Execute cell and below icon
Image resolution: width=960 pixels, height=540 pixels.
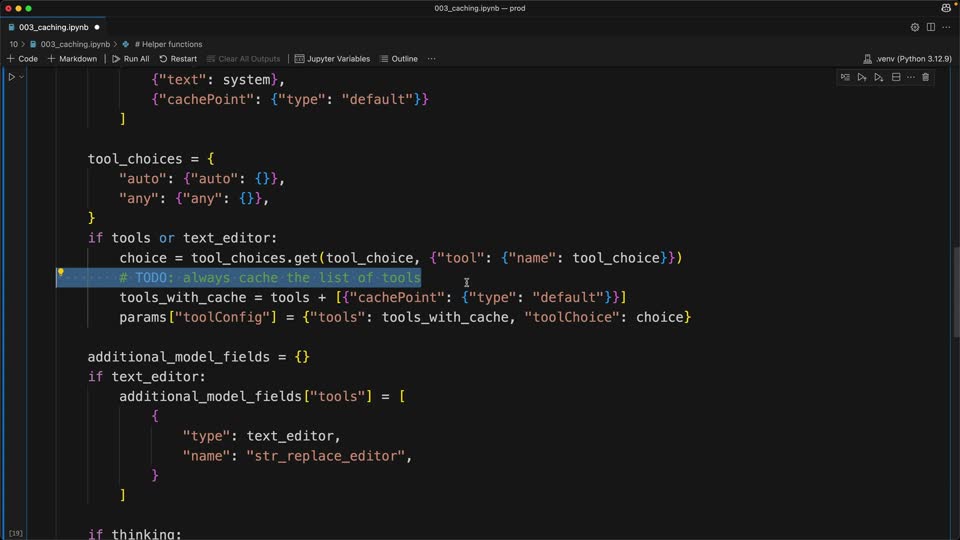879,77
